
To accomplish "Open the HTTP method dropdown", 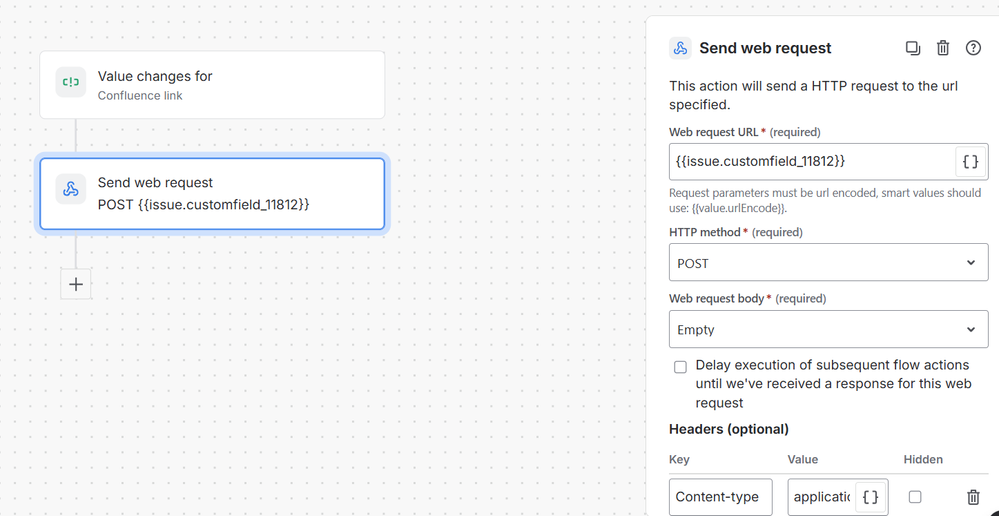I will (828, 262).
